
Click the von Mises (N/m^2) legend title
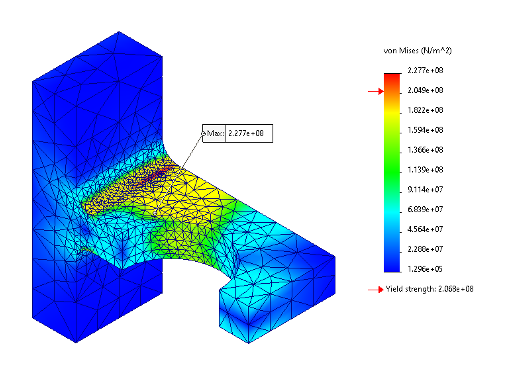[418, 51]
